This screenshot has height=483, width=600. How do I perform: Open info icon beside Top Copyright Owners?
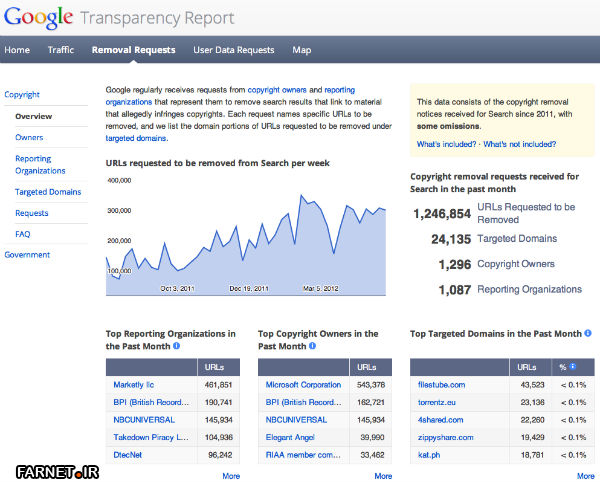coord(312,346)
